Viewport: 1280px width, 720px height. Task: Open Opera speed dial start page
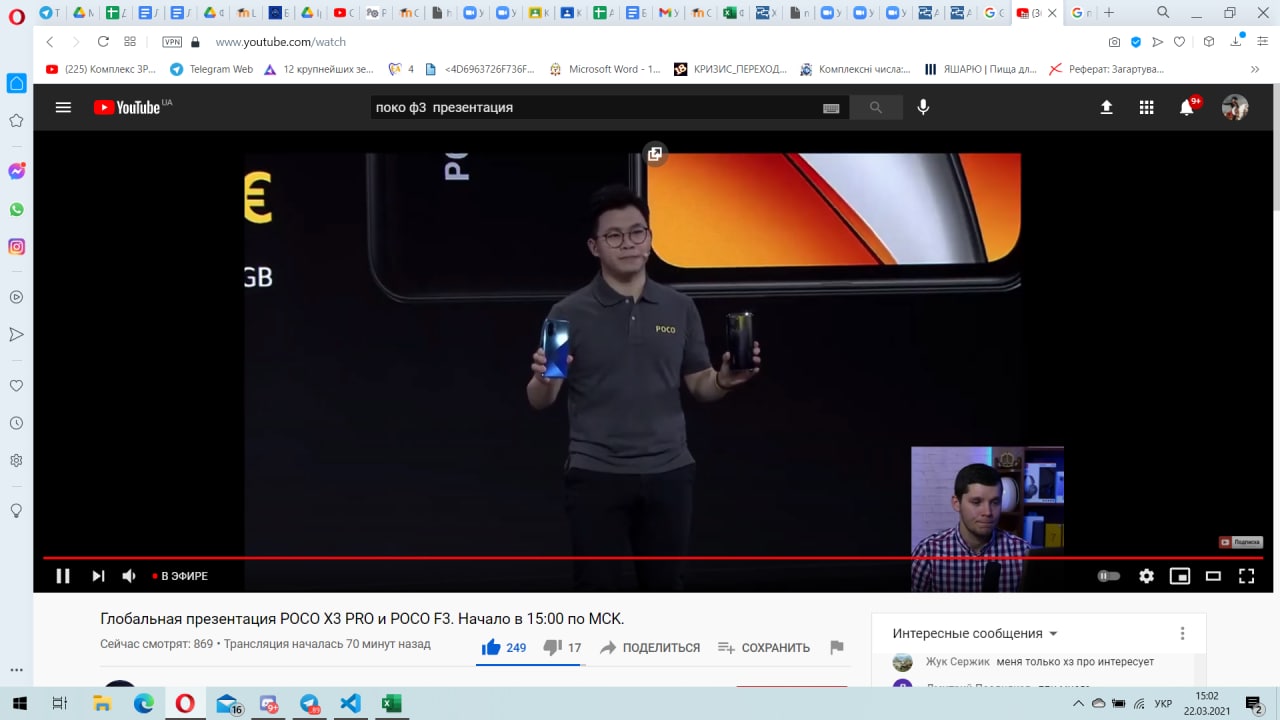pyautogui.click(x=130, y=42)
